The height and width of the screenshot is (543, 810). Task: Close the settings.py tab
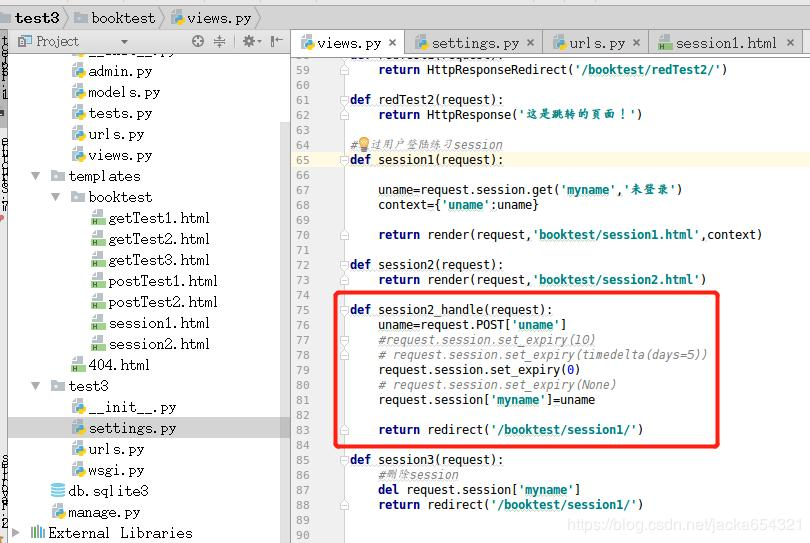pyautogui.click(x=531, y=42)
